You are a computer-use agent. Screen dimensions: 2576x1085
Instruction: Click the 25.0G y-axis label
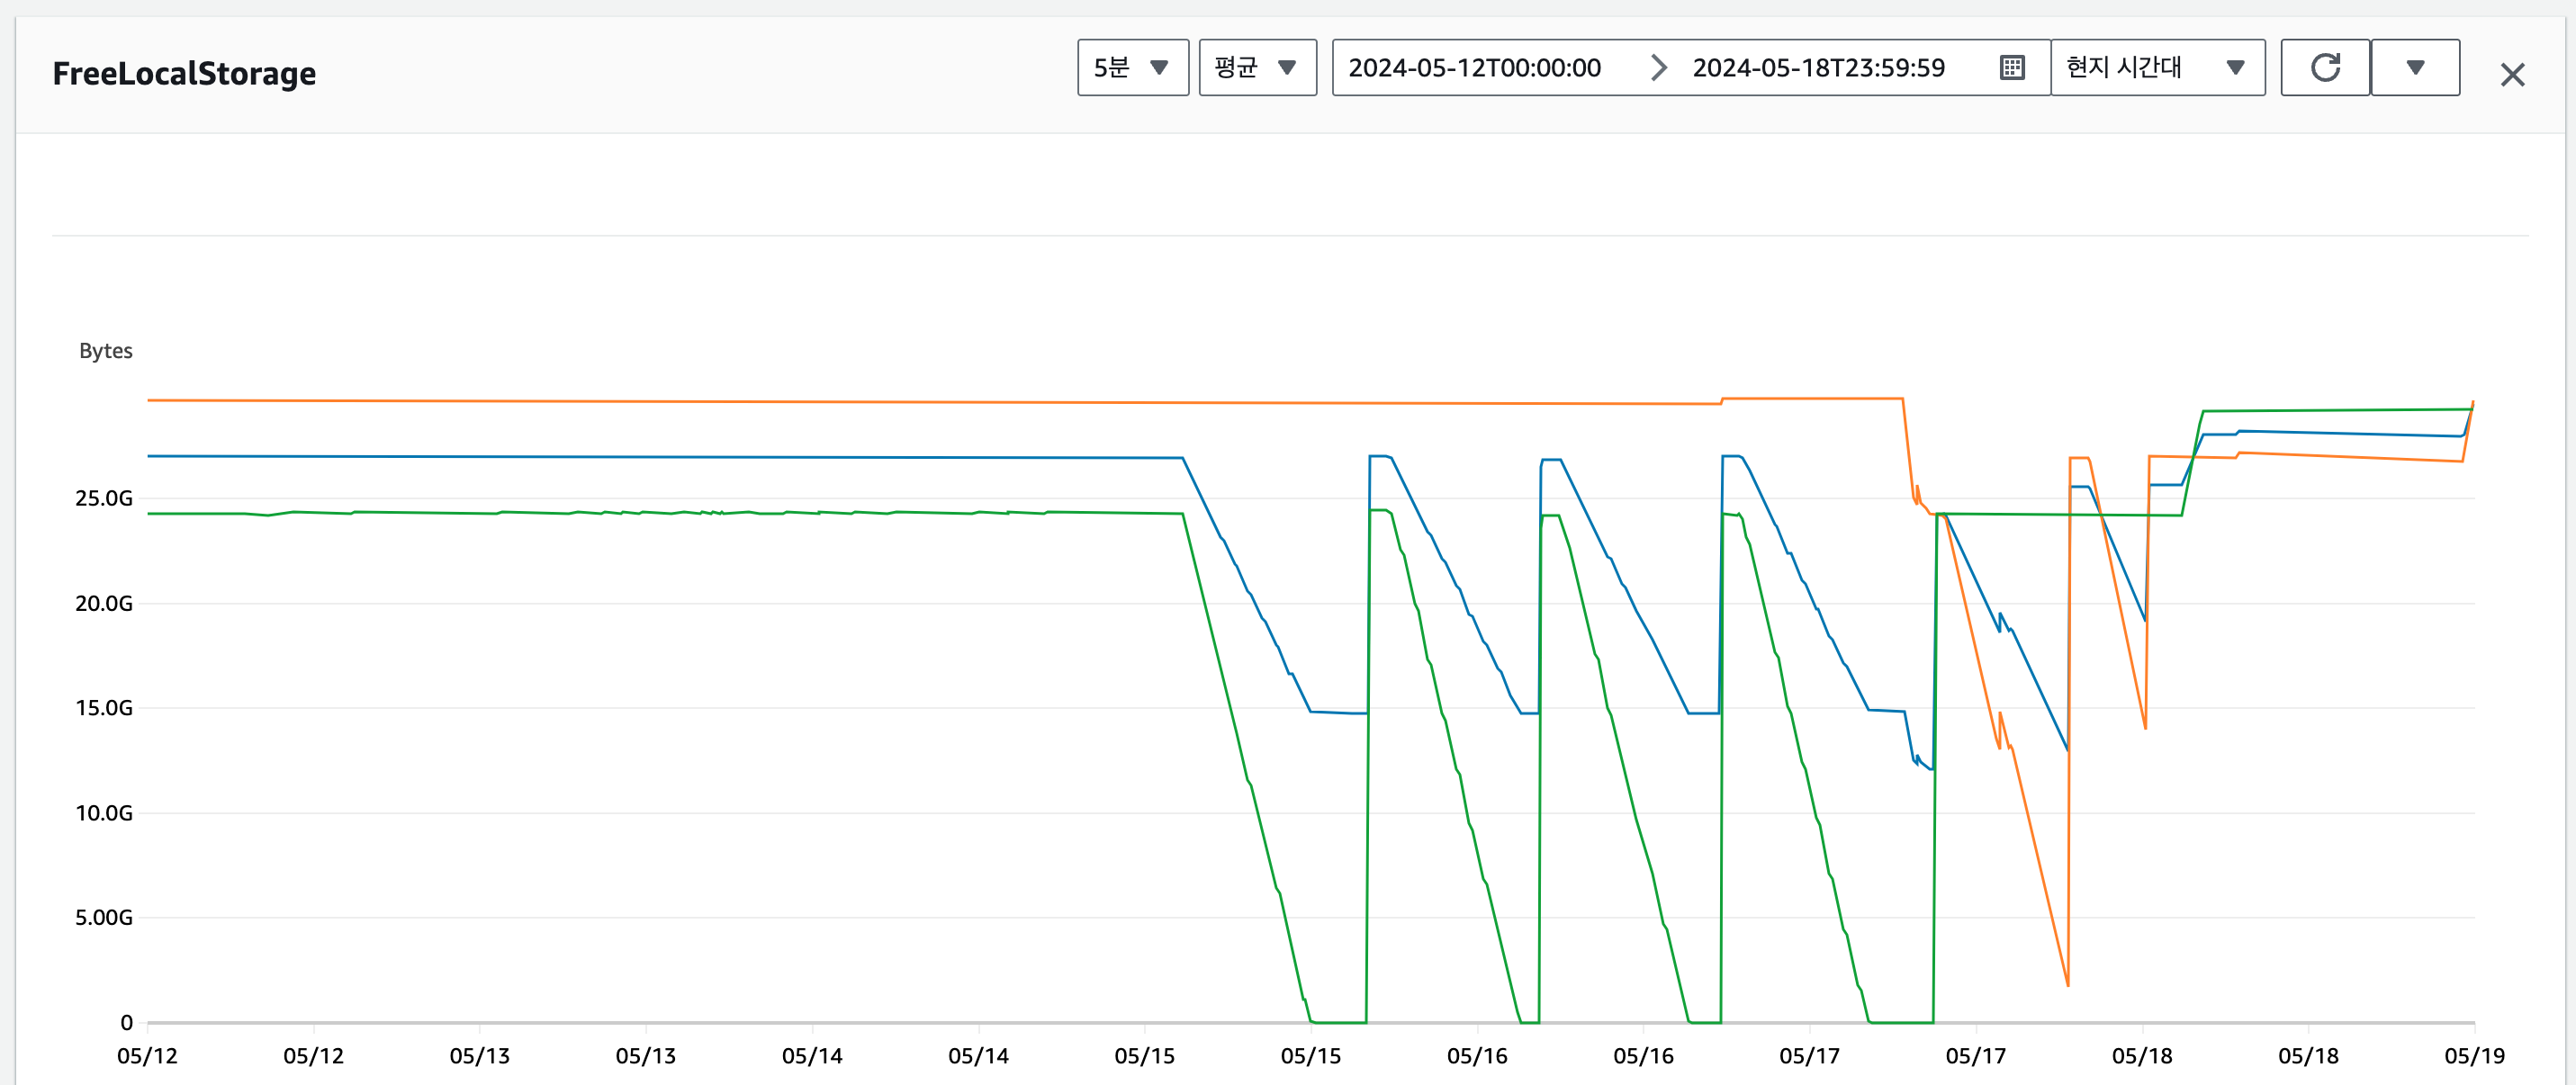[104, 498]
